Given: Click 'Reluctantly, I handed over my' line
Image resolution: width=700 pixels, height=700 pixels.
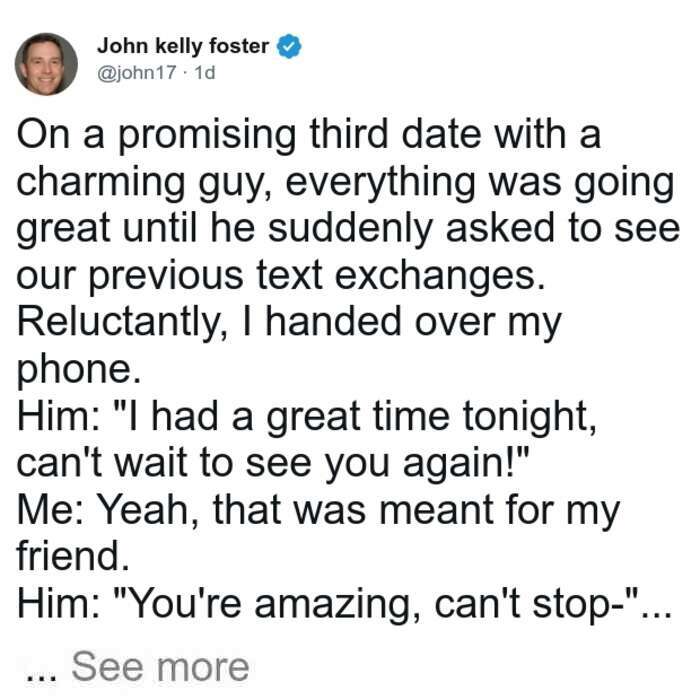Looking at the screenshot, I should pos(289,324).
